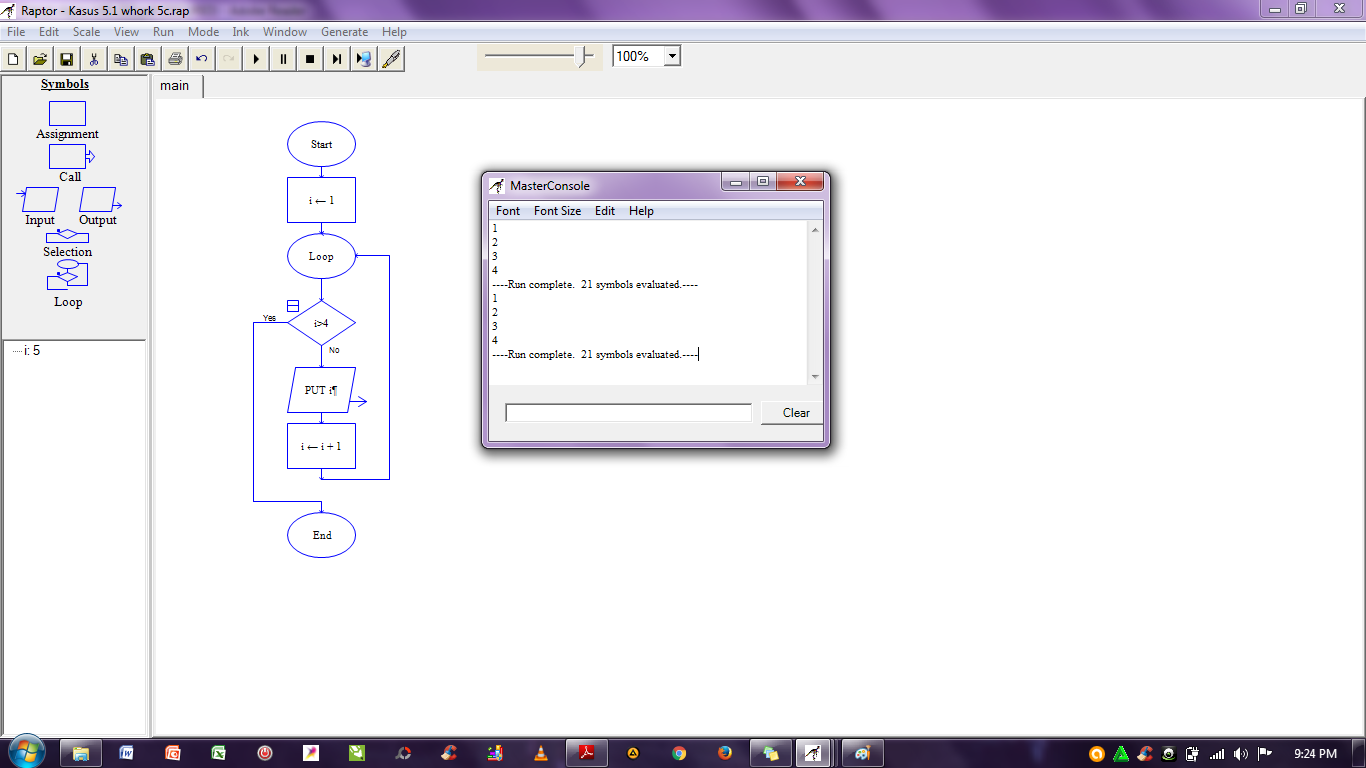Run the flowchart with the Play button
Image resolution: width=1366 pixels, height=768 pixels.
(256, 59)
